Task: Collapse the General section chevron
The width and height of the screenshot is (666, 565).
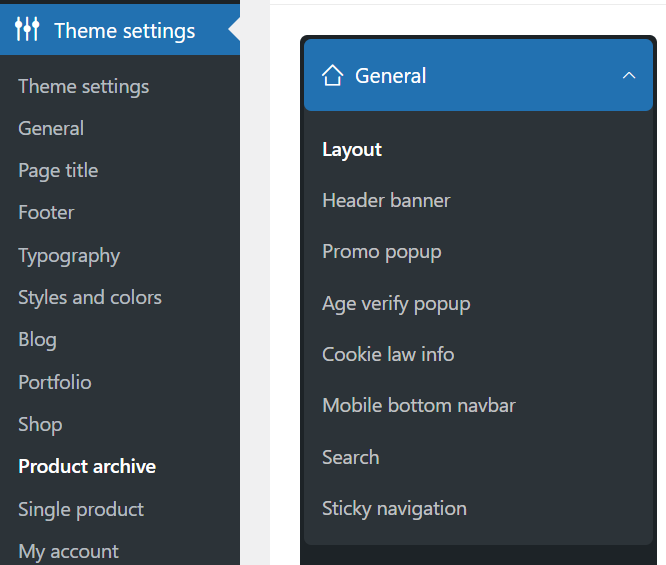Action: tap(628, 75)
